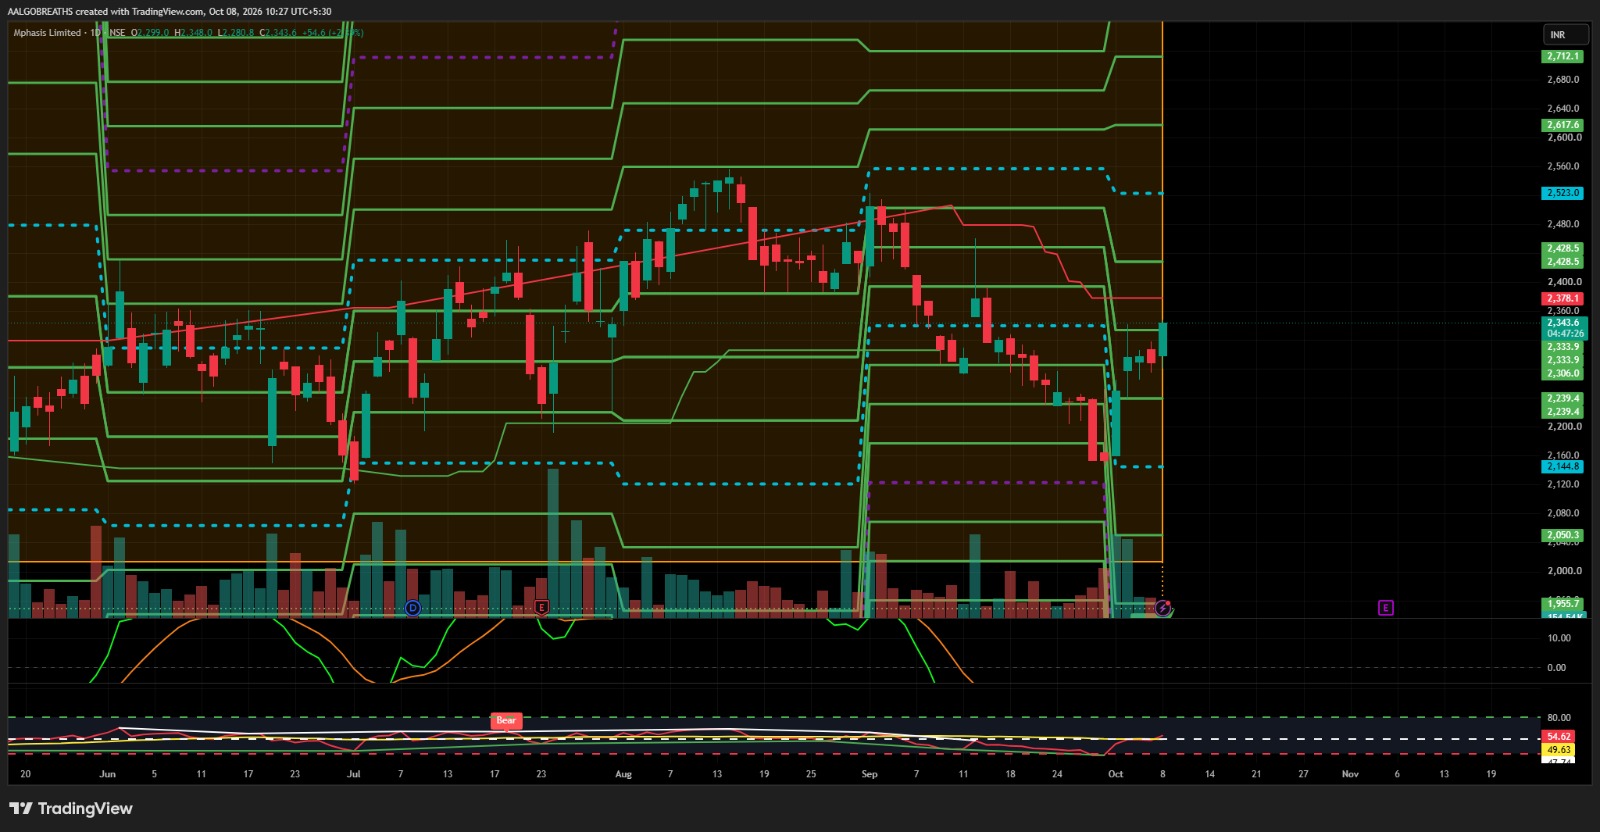Click the Mphasis Limited symbol title
Screen dimensions: 1600x832
pyautogui.click(x=47, y=33)
